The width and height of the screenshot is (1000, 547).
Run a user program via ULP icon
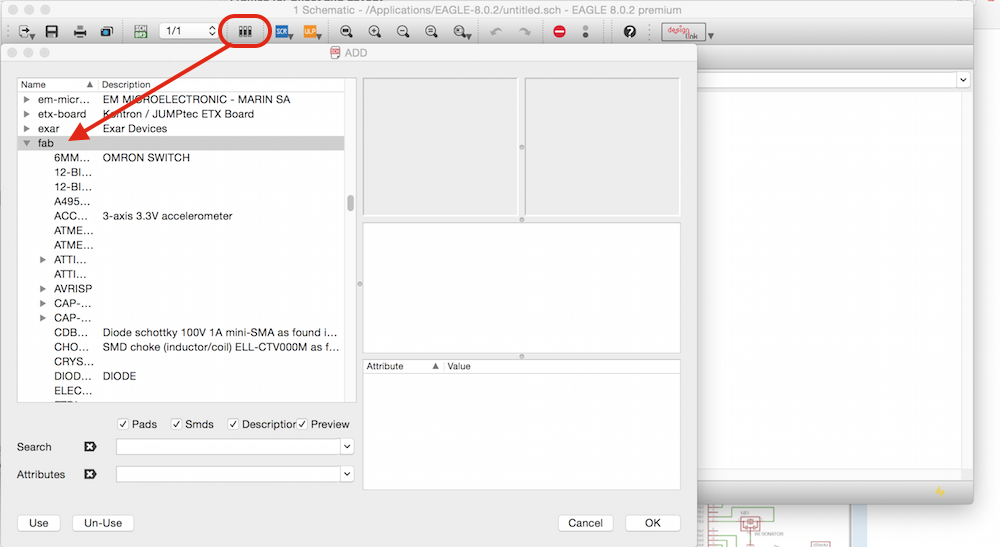click(311, 31)
